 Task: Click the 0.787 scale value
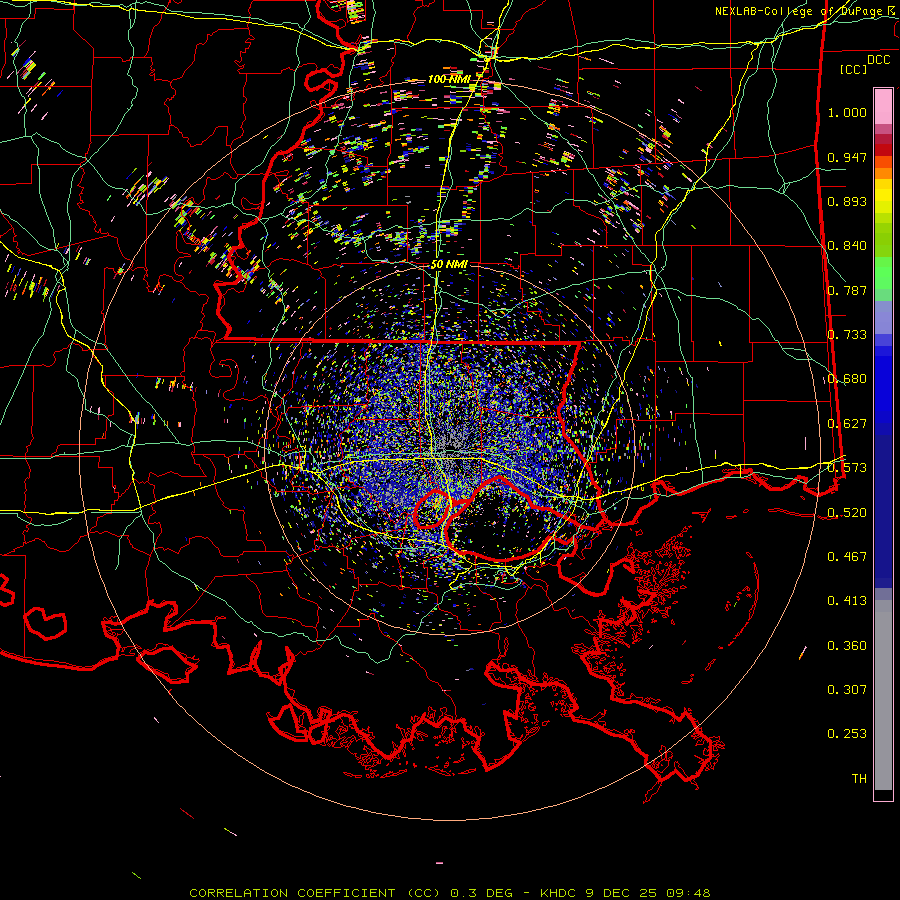(x=847, y=290)
